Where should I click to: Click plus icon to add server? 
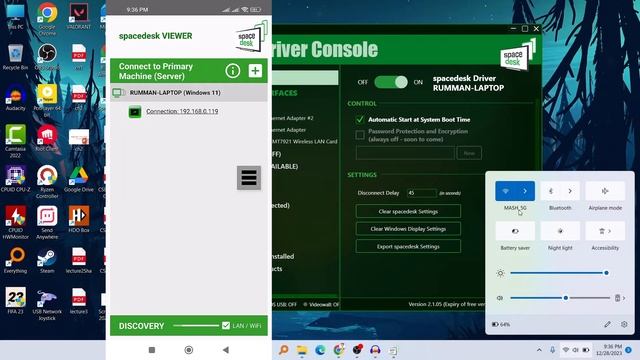[255, 71]
